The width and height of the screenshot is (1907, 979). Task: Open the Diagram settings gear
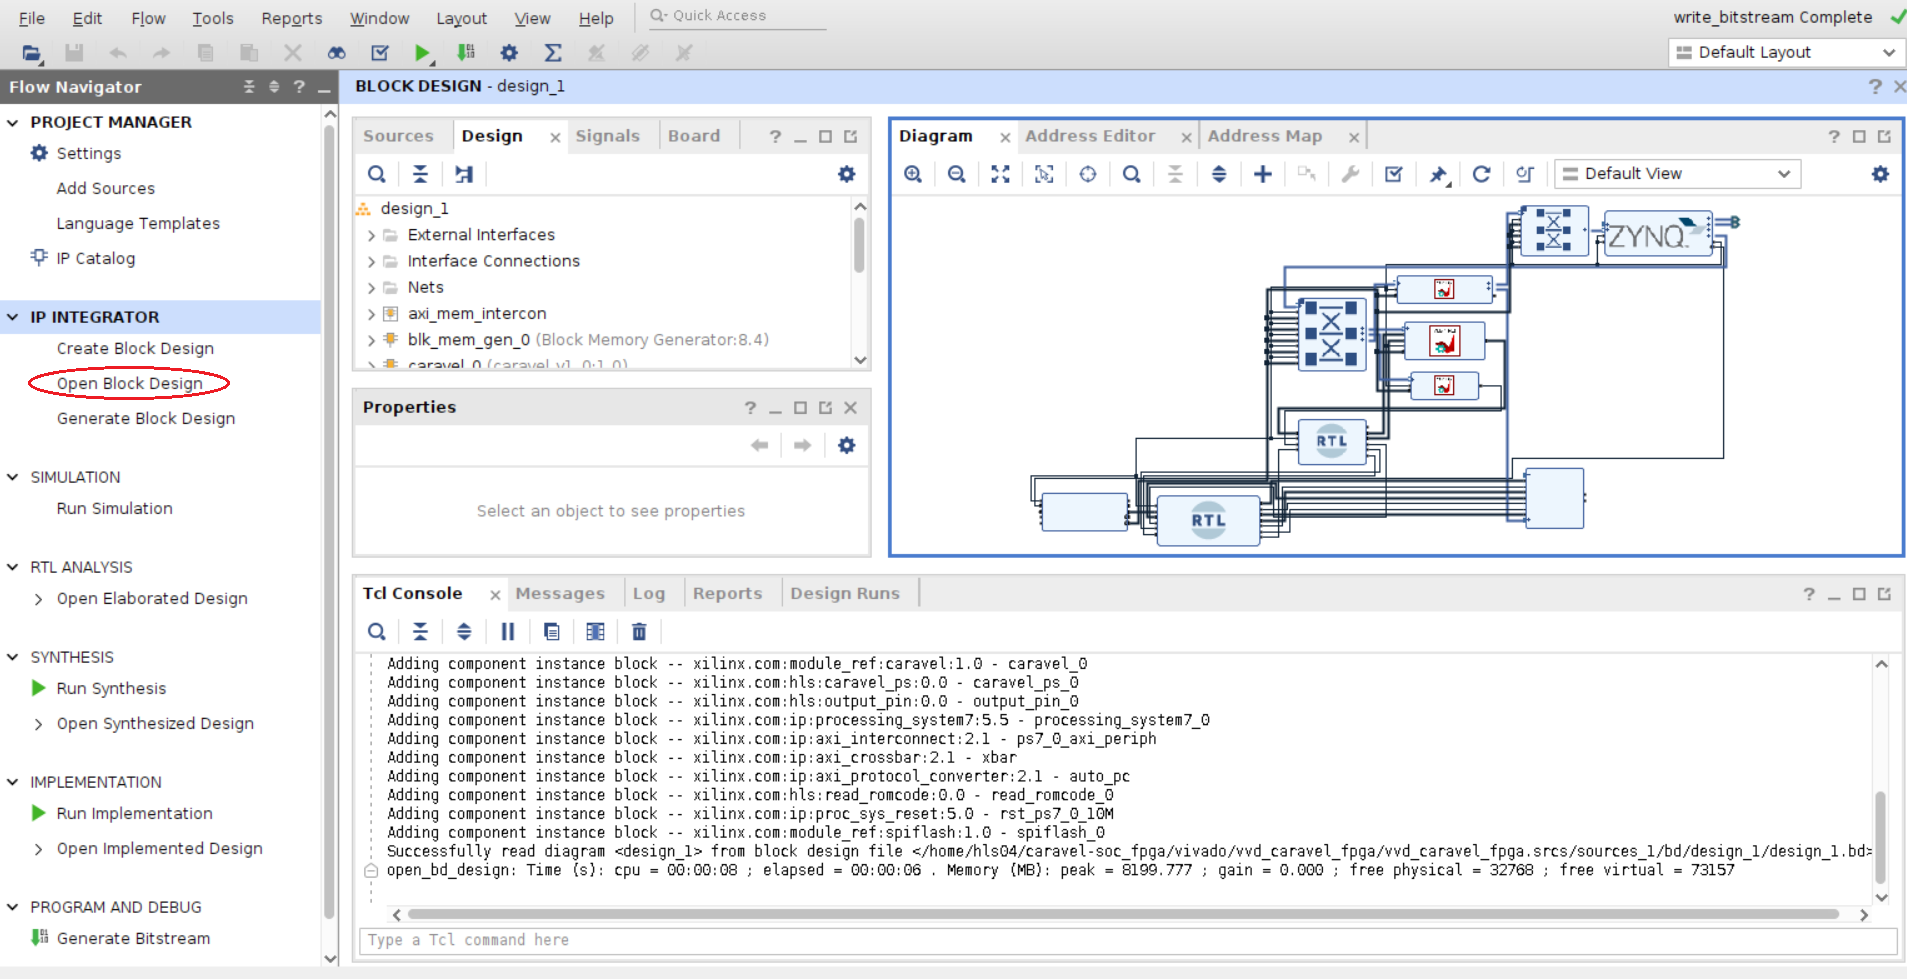1881,174
